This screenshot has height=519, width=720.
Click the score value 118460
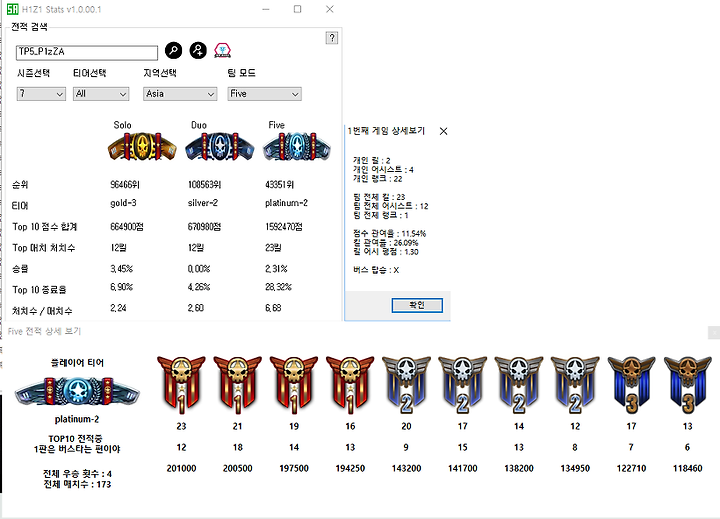click(687, 468)
